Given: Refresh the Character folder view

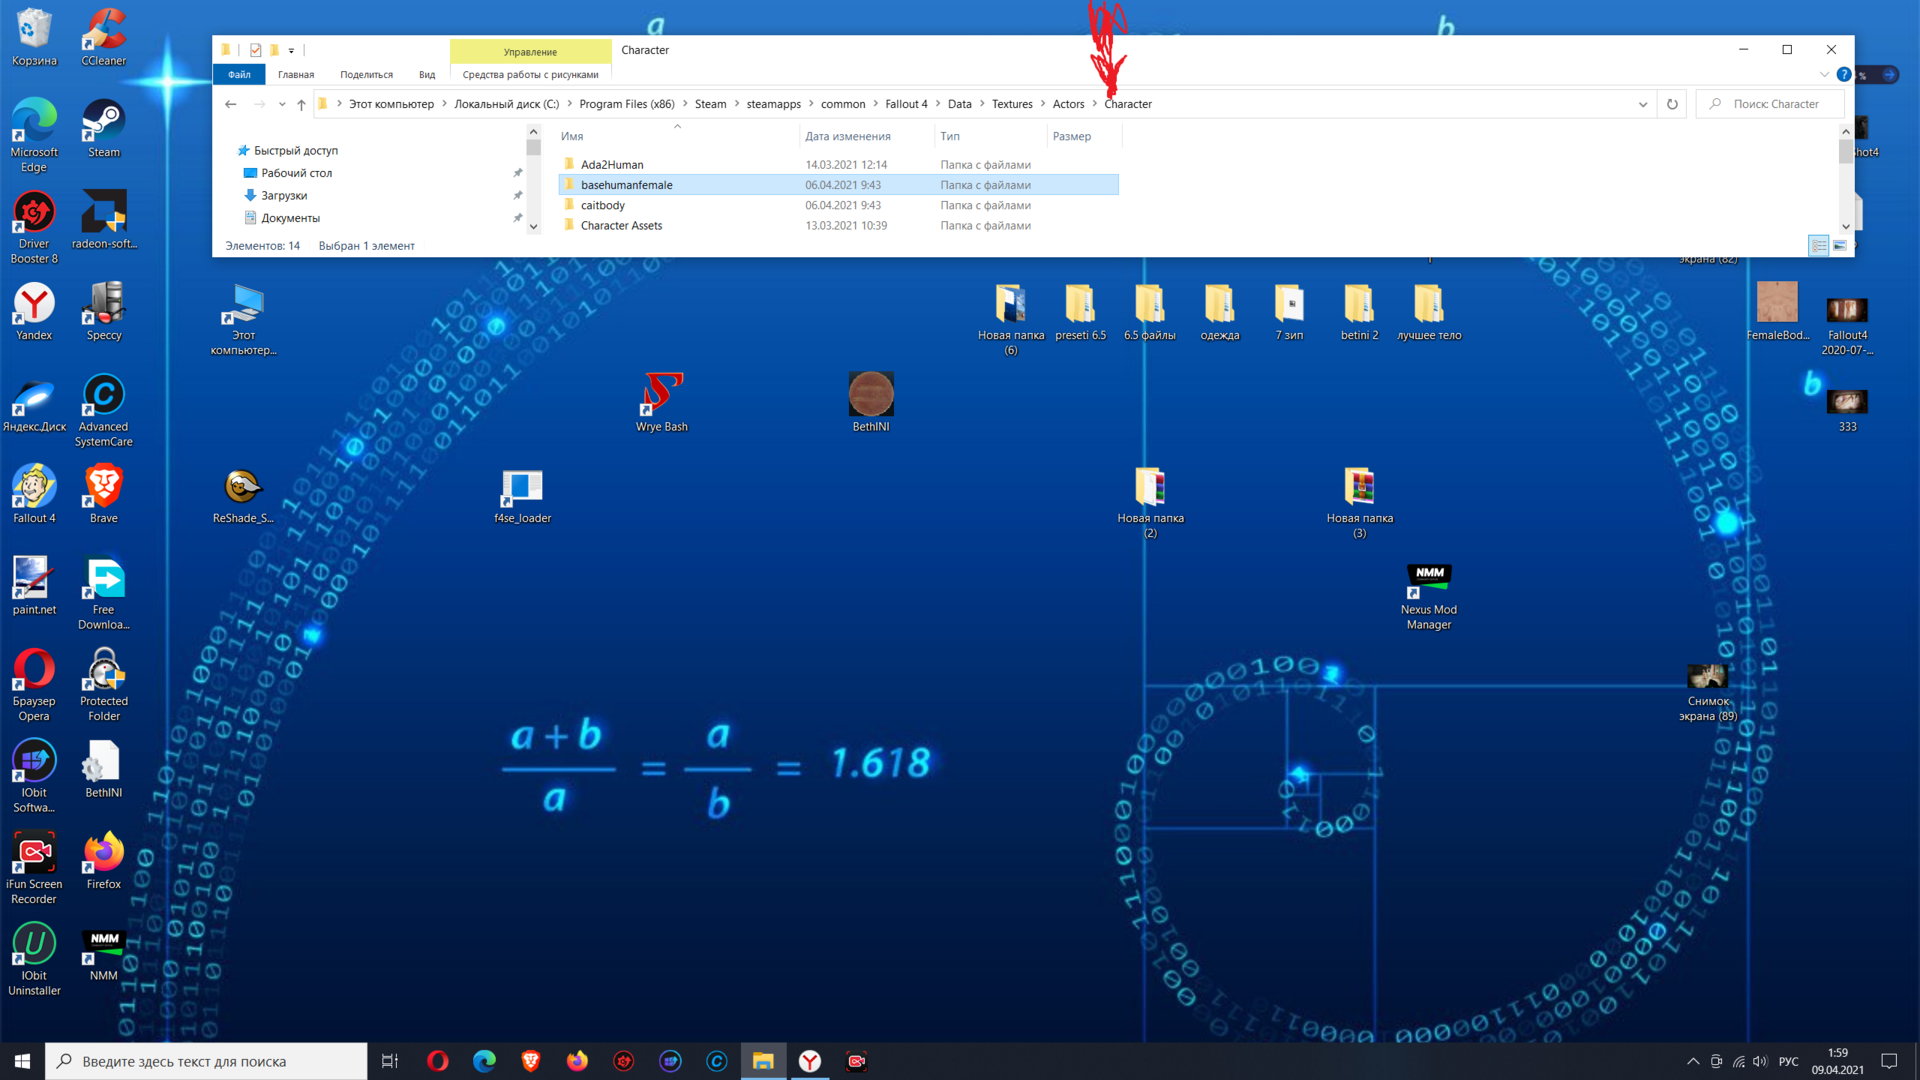Looking at the screenshot, I should click(x=1672, y=104).
